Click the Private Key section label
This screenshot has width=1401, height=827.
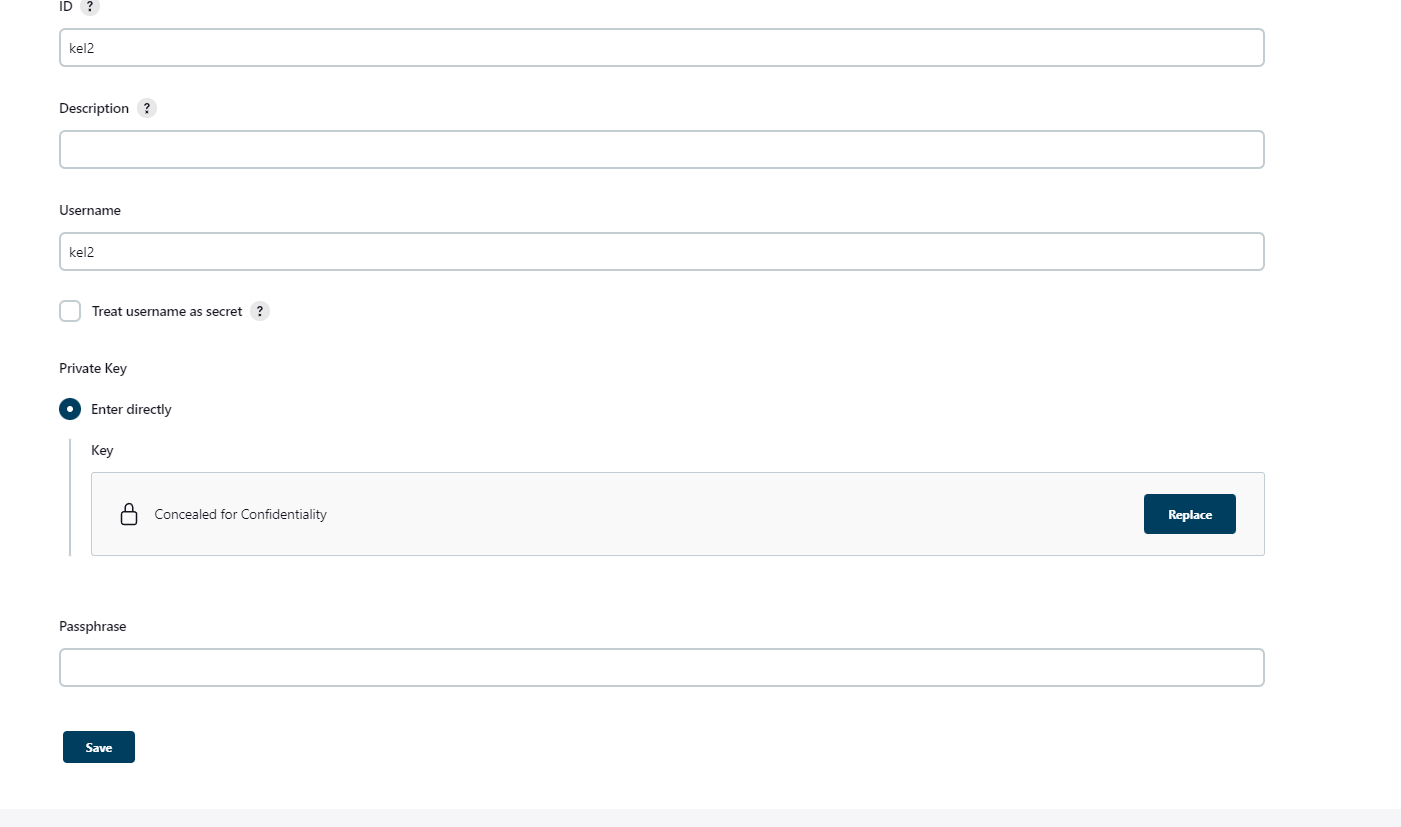tap(92, 368)
